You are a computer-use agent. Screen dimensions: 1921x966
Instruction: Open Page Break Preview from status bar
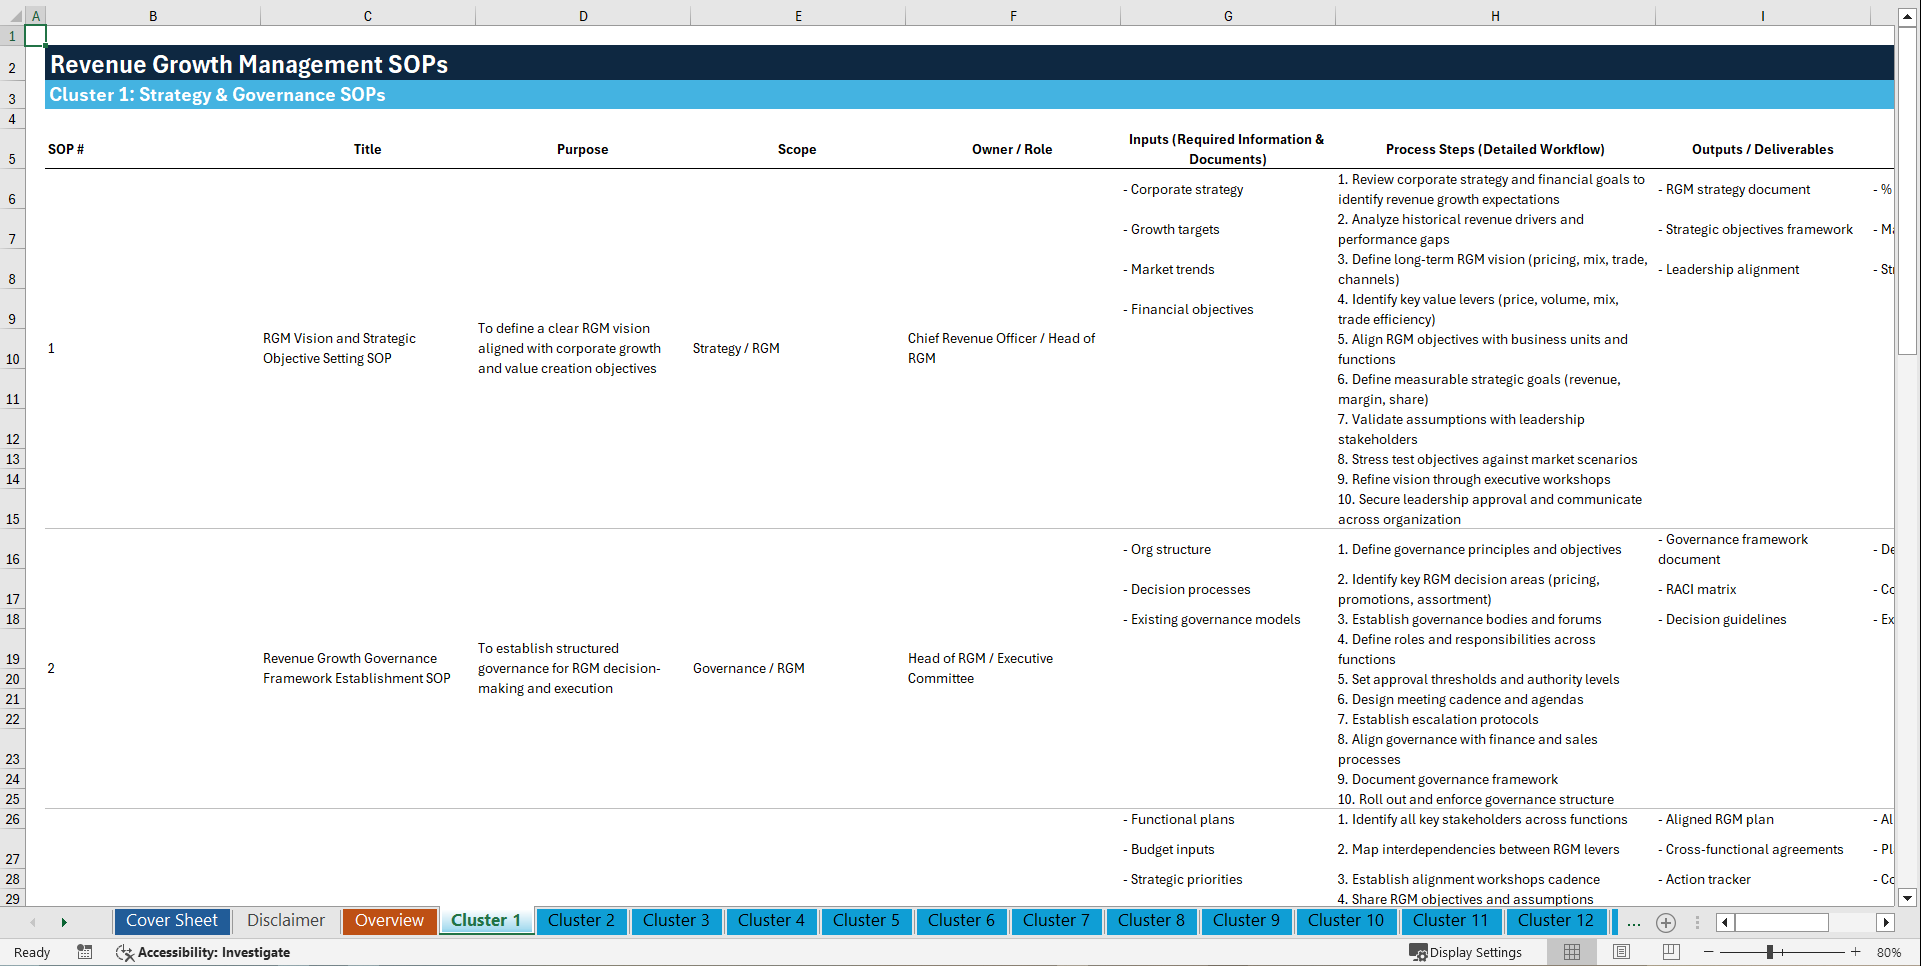coord(1670,951)
